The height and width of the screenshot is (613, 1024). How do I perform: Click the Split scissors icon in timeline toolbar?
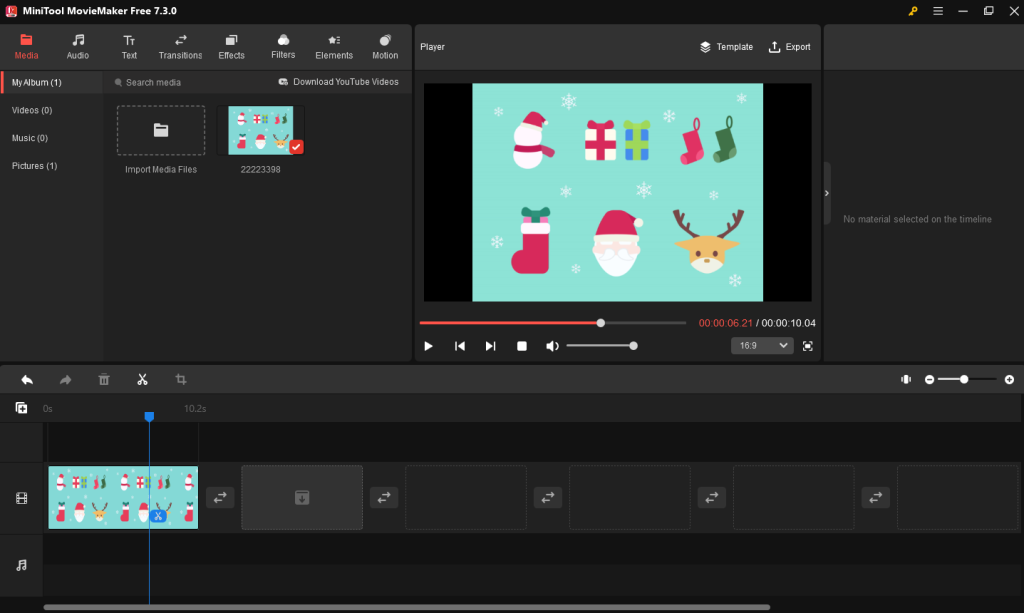point(142,380)
